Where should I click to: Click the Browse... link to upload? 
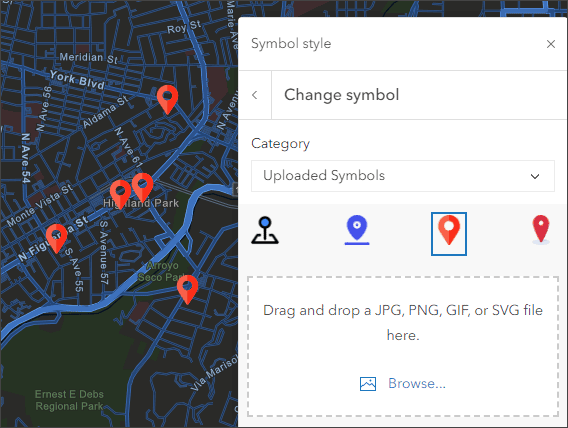click(417, 383)
